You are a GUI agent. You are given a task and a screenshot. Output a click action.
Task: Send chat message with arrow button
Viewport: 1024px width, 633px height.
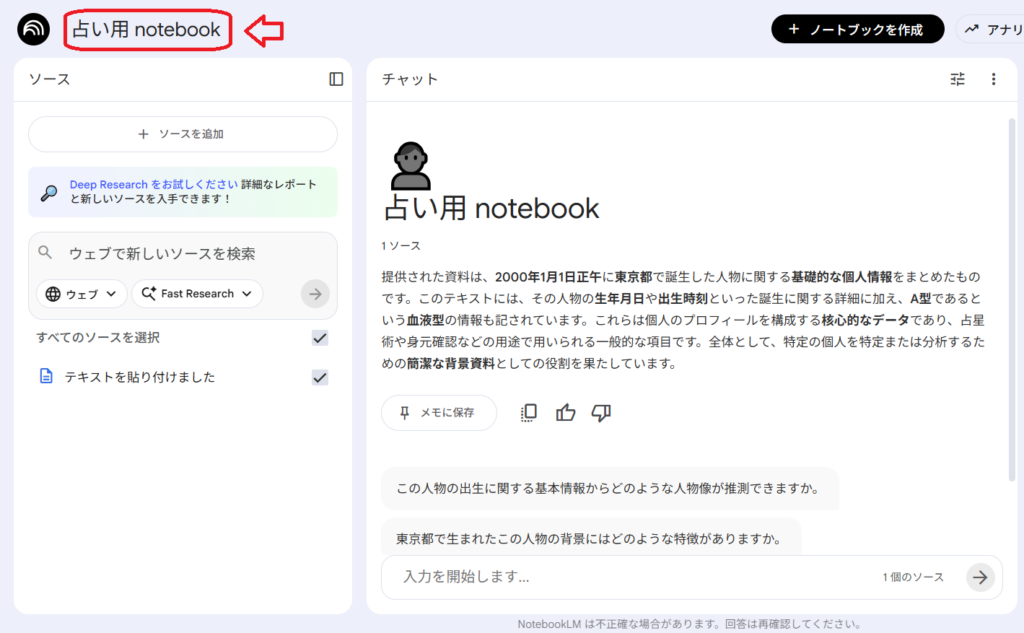click(980, 577)
